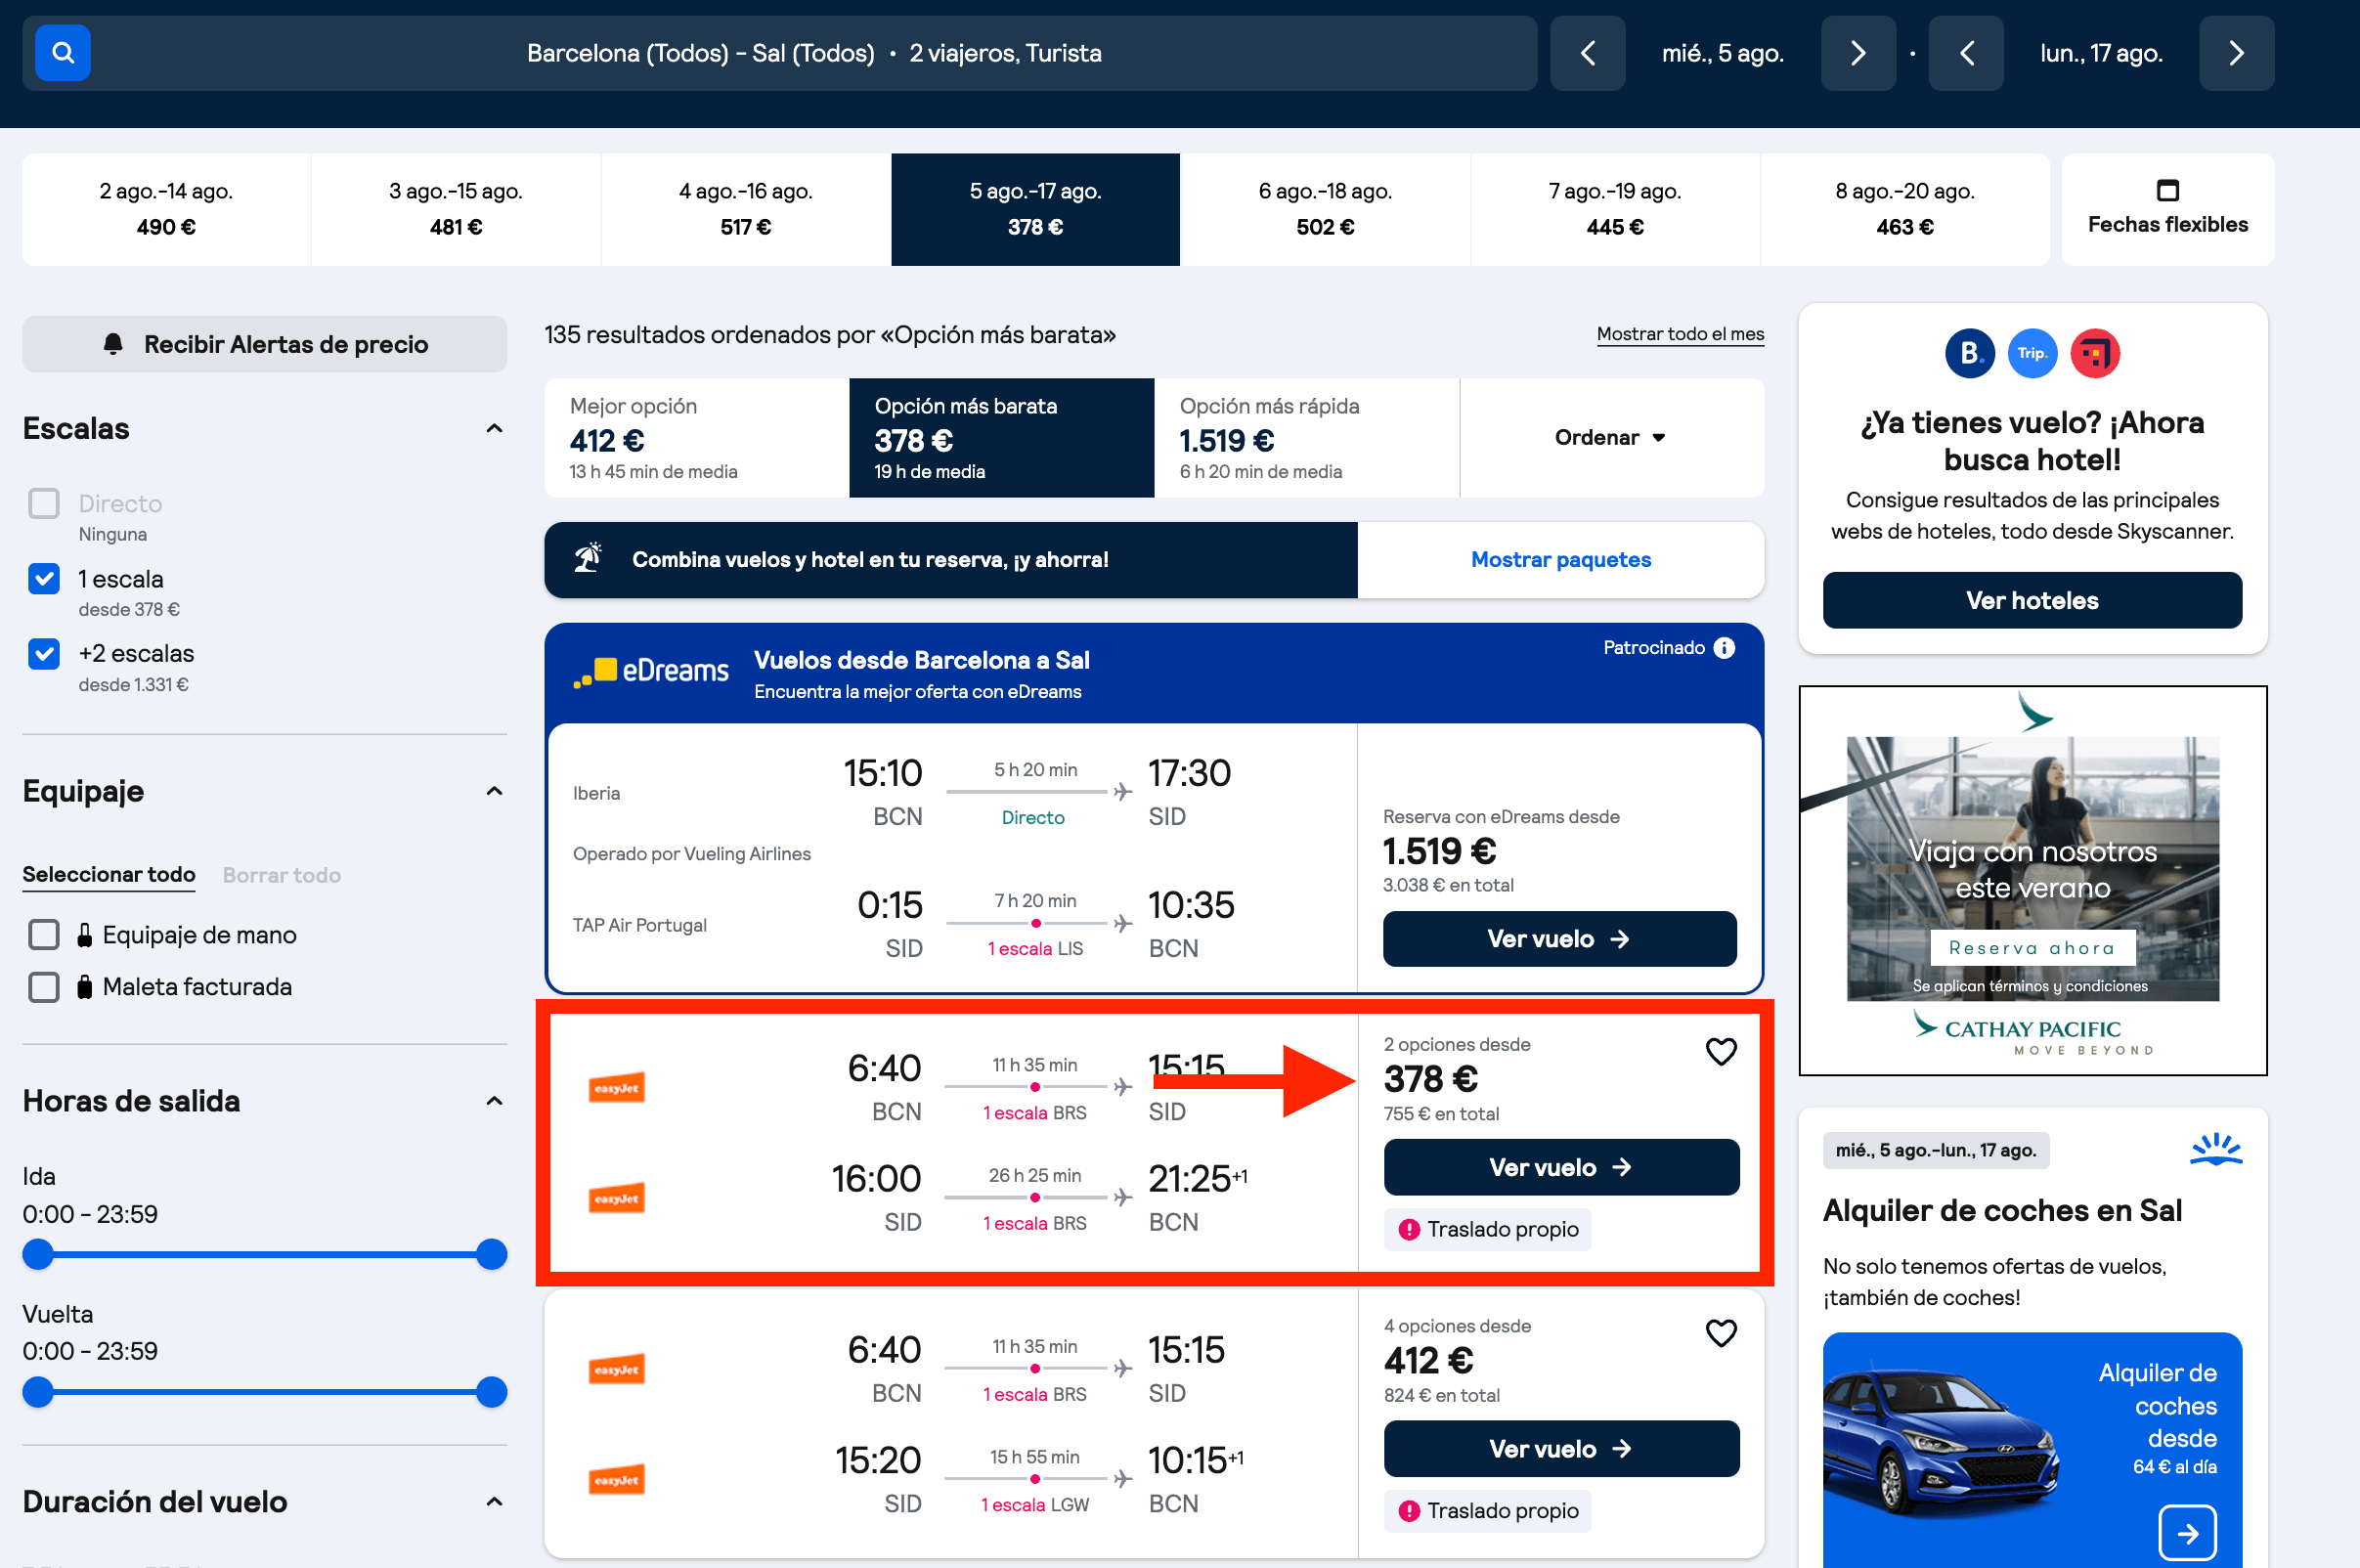Click the Trip. logo icon
The image size is (2360, 1568).
(2032, 353)
